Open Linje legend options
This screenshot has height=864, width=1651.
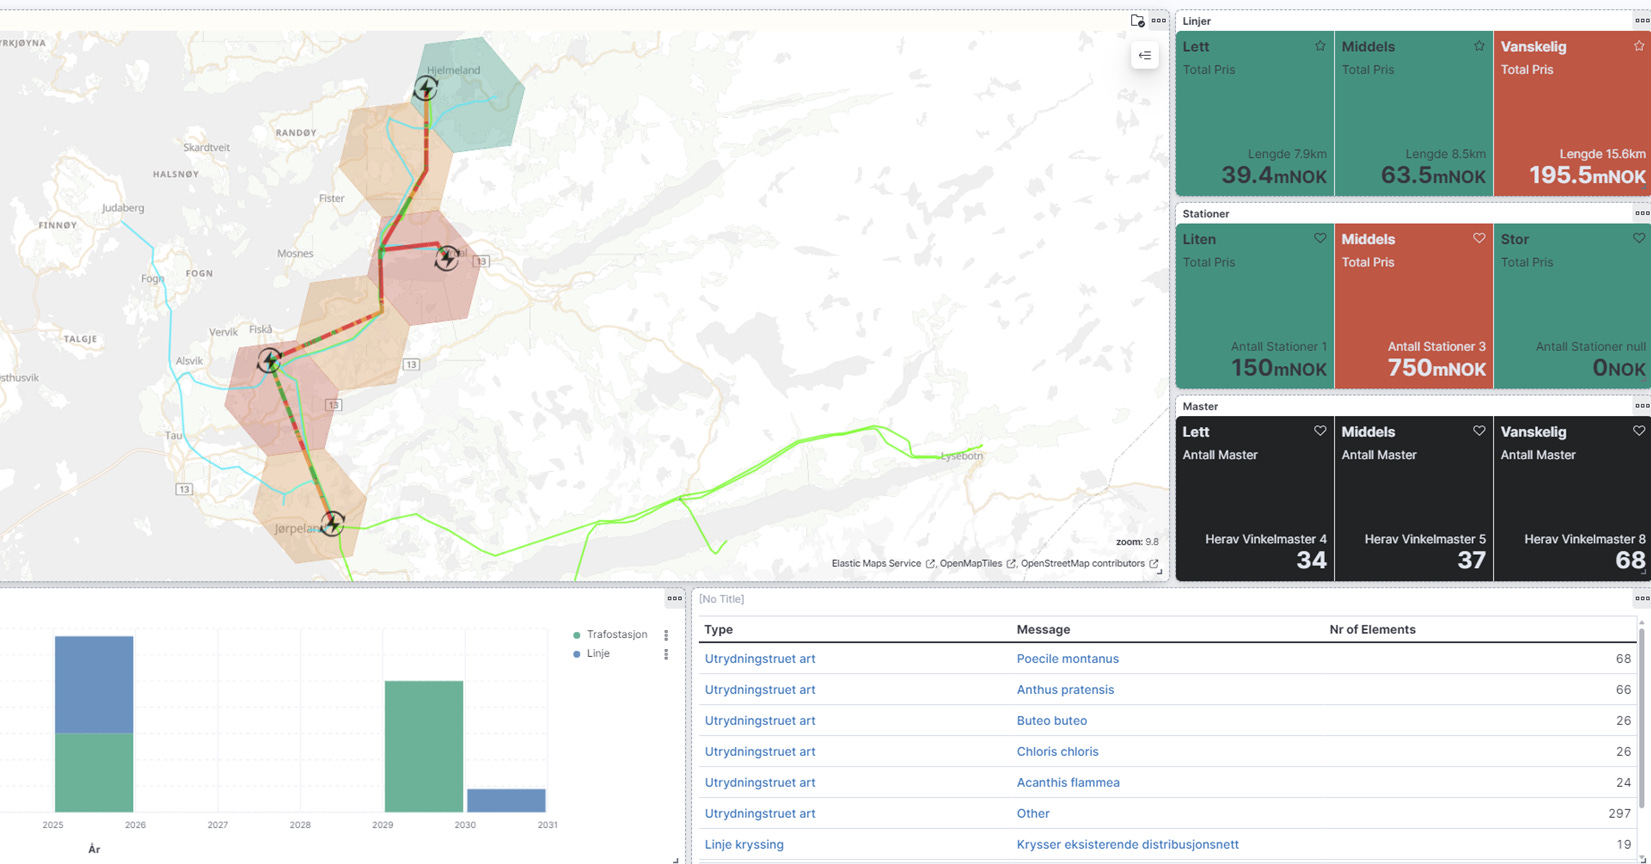[666, 654]
